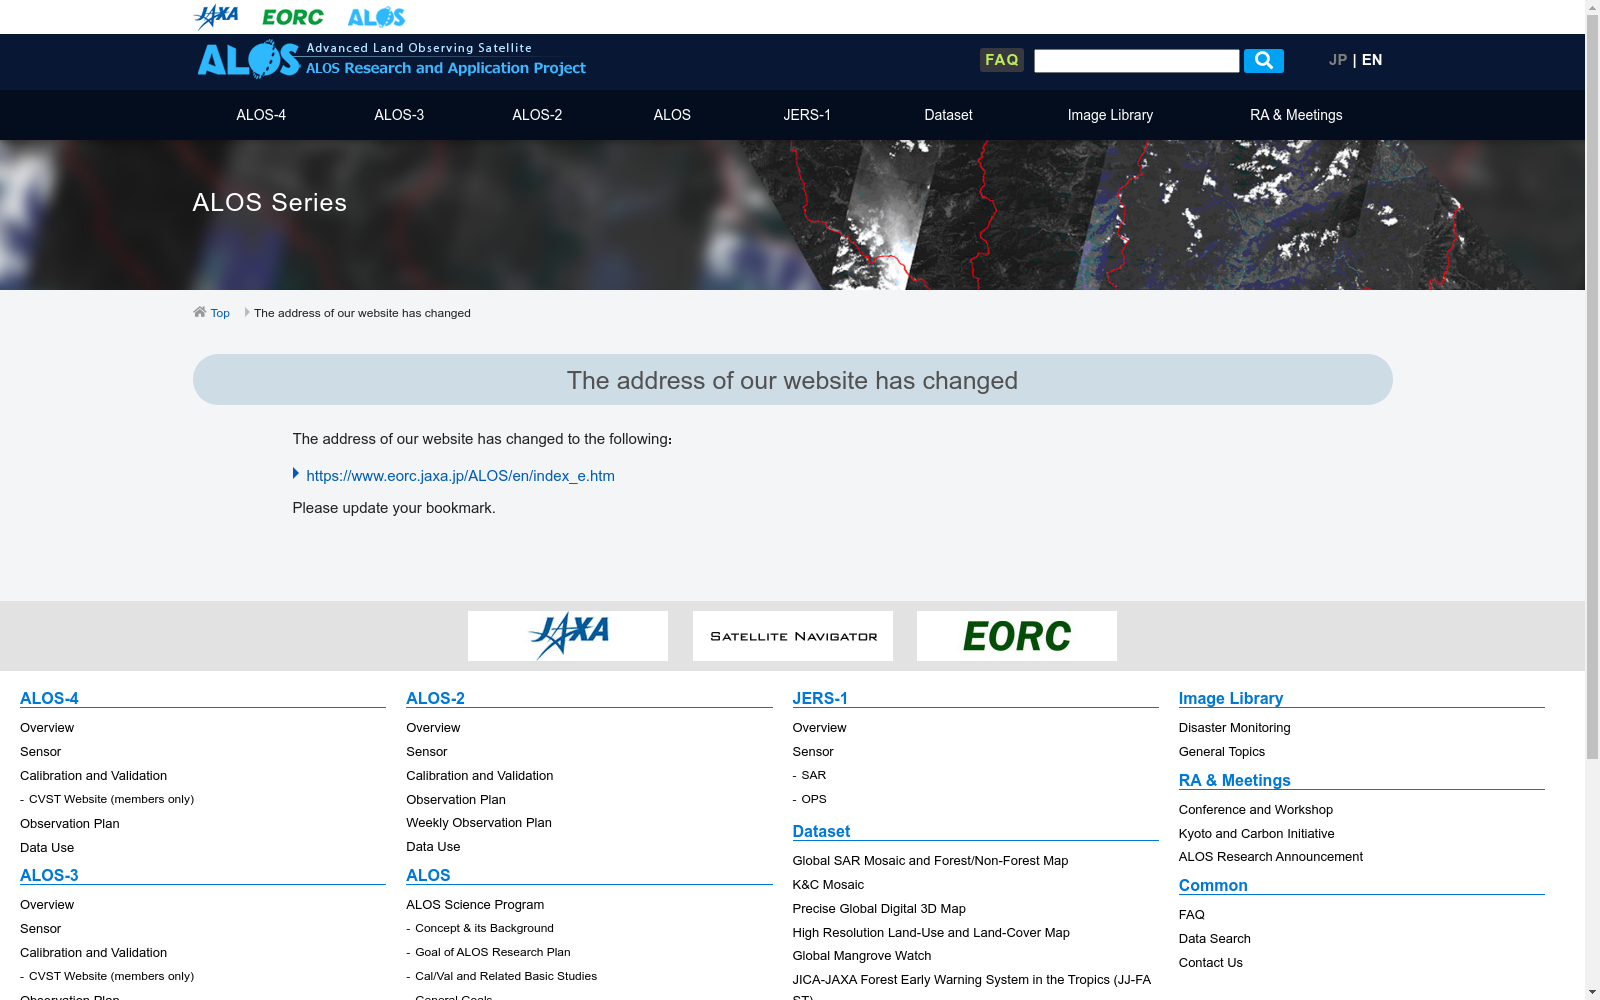Open the FAQ badge in header
The height and width of the screenshot is (1000, 1600).
1001,60
